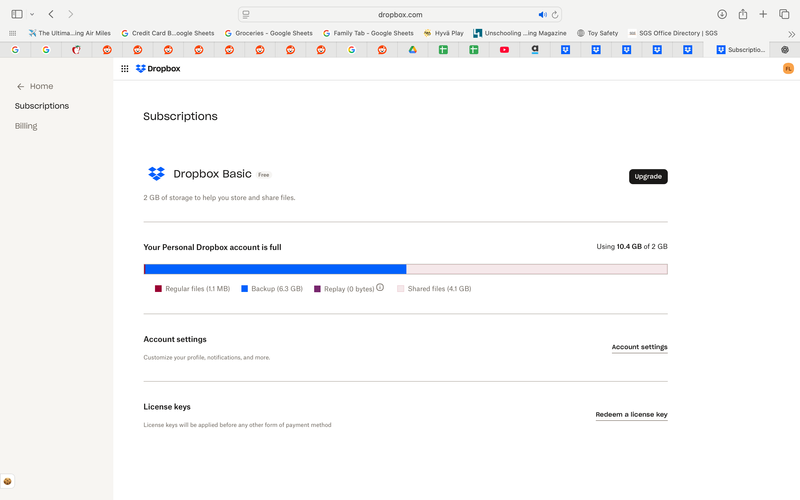
Task: Click the Dropbox logo in the header
Action: pyautogui.click(x=158, y=69)
